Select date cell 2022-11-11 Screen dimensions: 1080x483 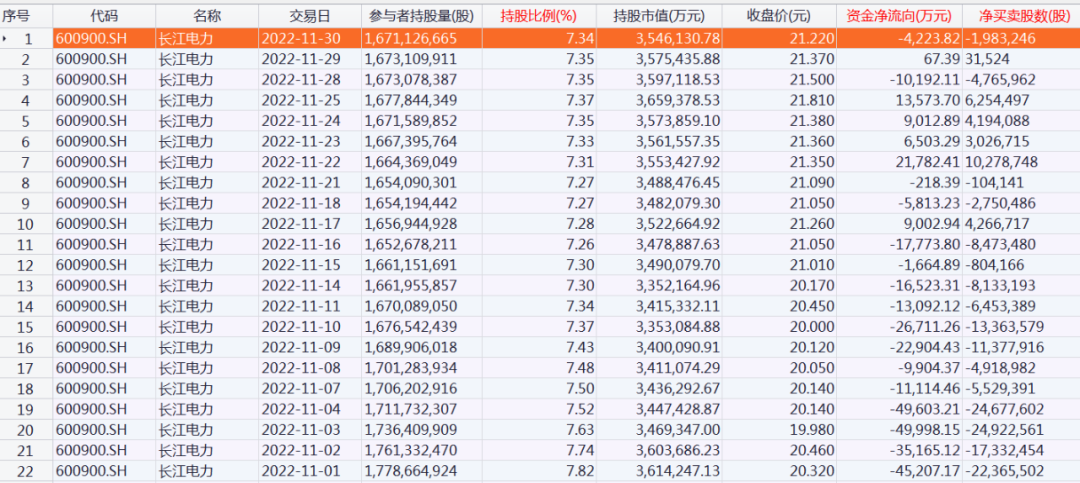tap(301, 306)
